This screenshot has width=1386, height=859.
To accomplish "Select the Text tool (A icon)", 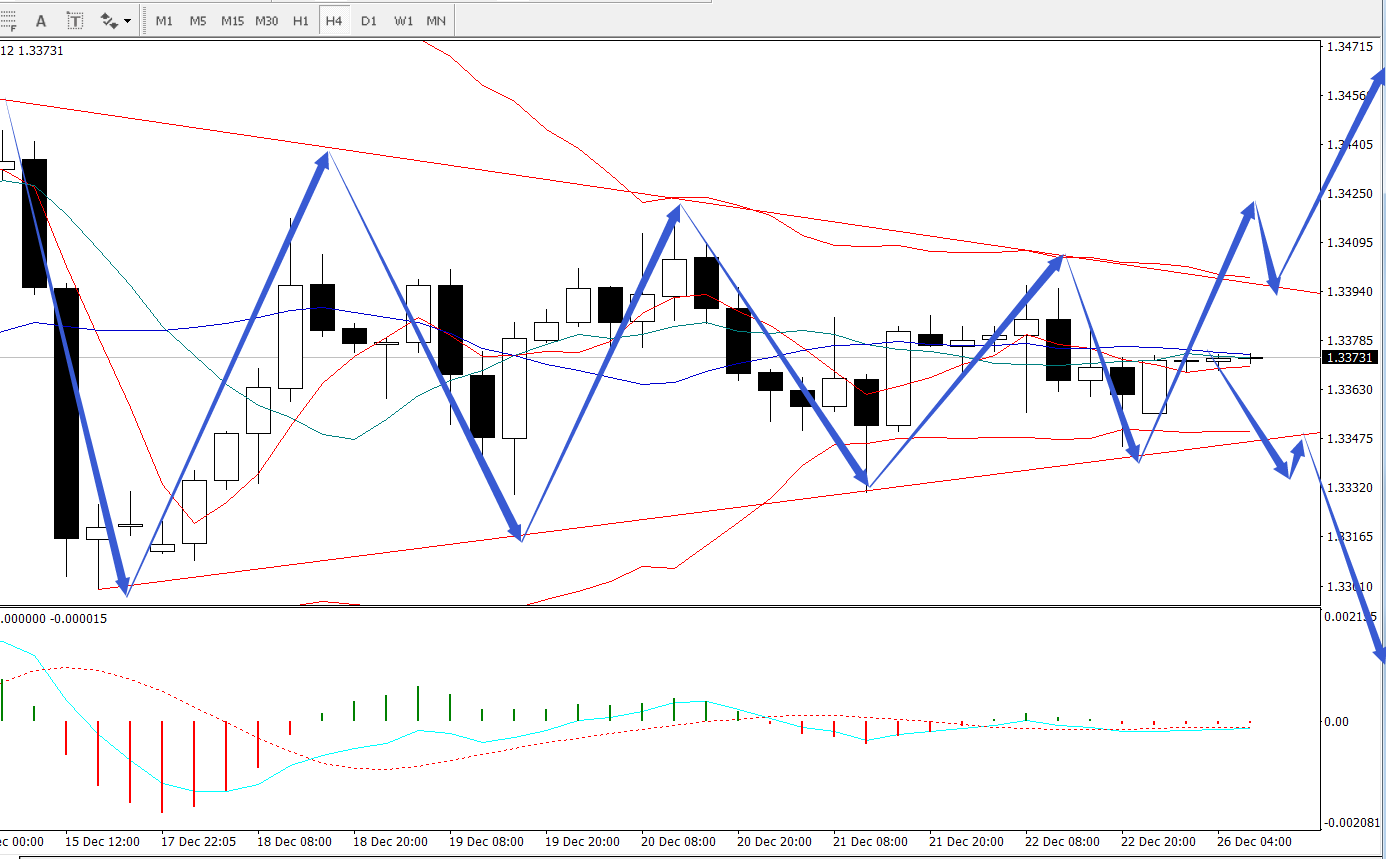I will point(41,20).
